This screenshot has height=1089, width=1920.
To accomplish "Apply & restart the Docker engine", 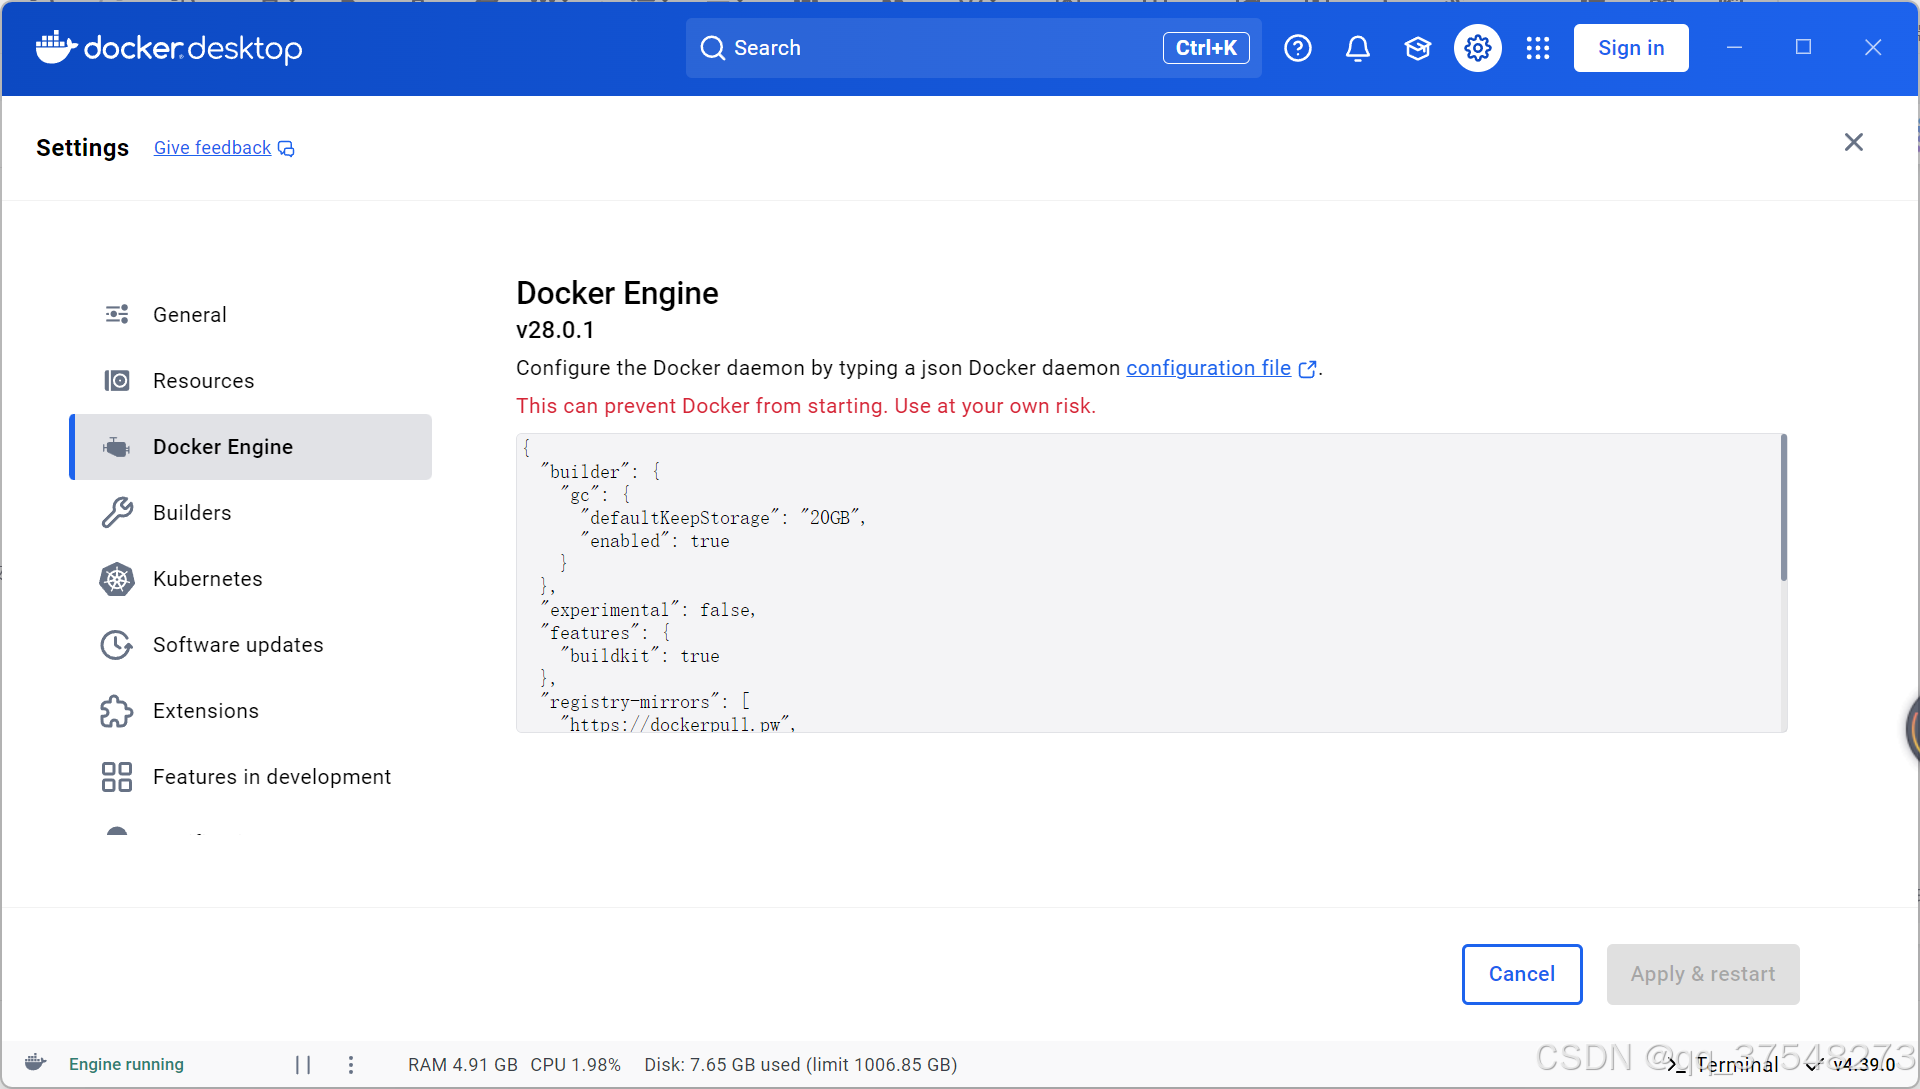I will pos(1702,973).
